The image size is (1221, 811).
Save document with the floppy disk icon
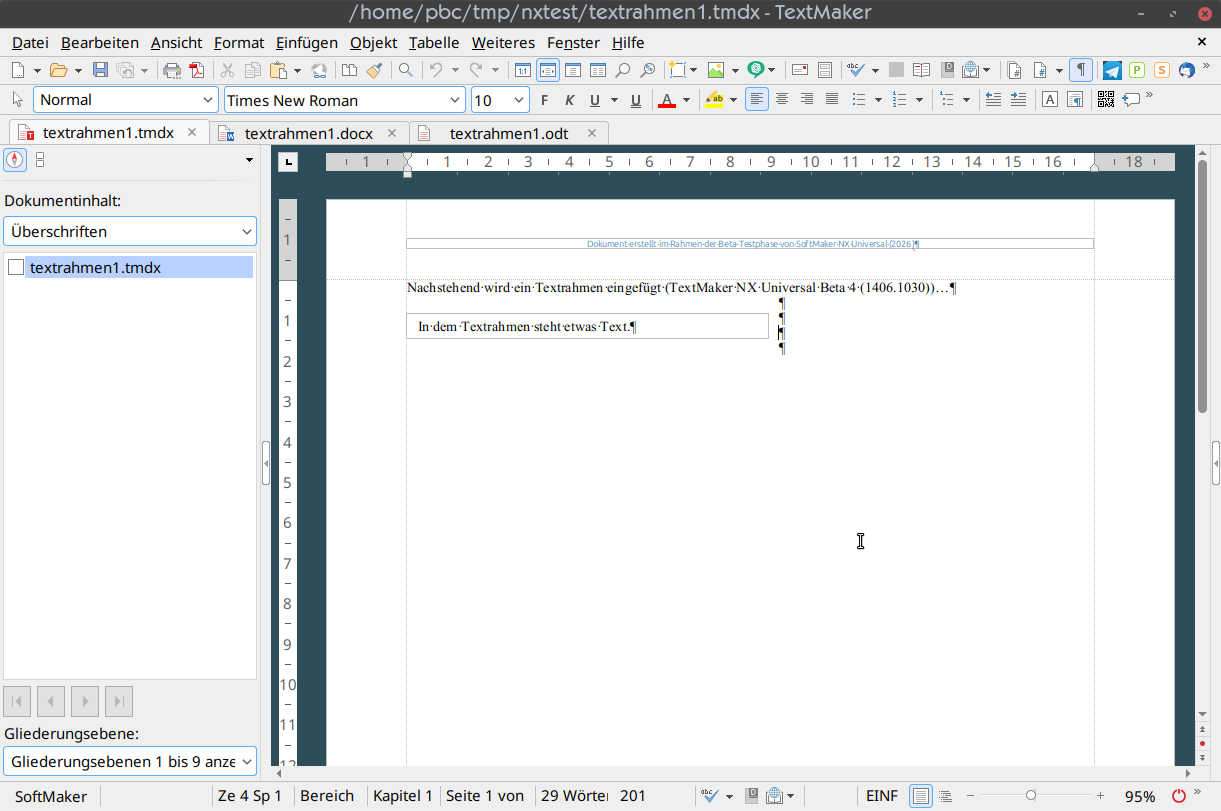(100, 70)
